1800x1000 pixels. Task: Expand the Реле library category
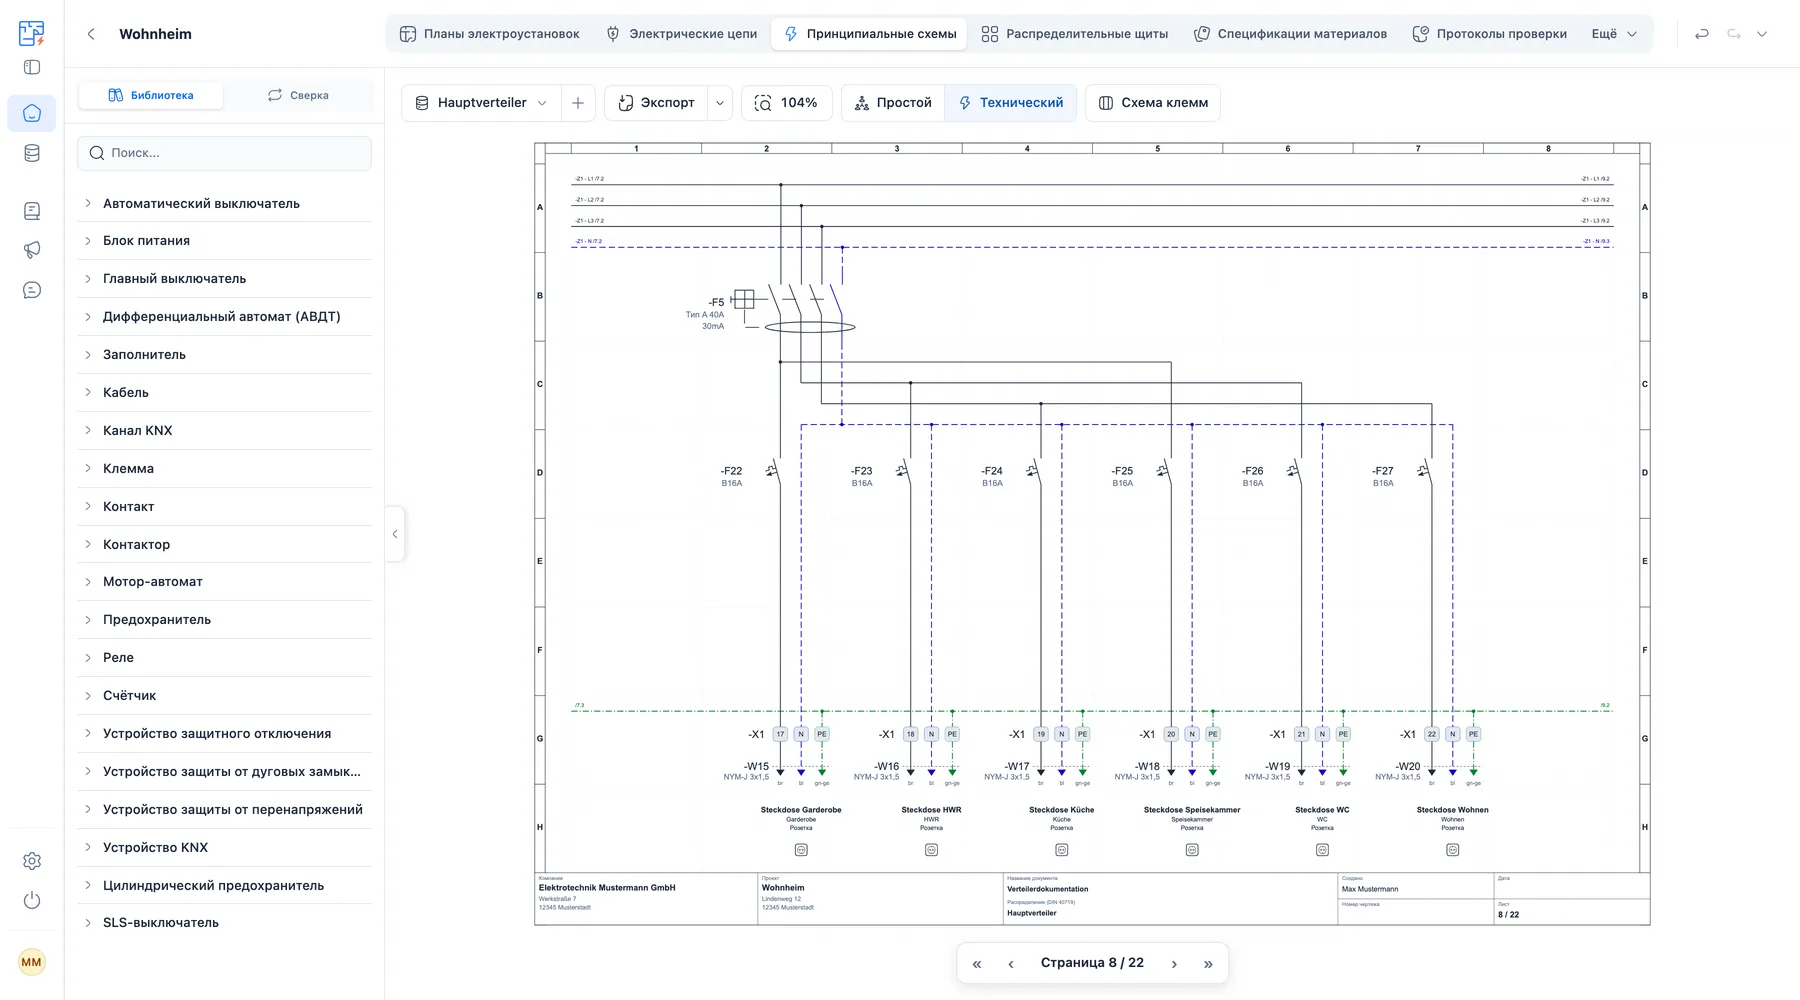224,657
